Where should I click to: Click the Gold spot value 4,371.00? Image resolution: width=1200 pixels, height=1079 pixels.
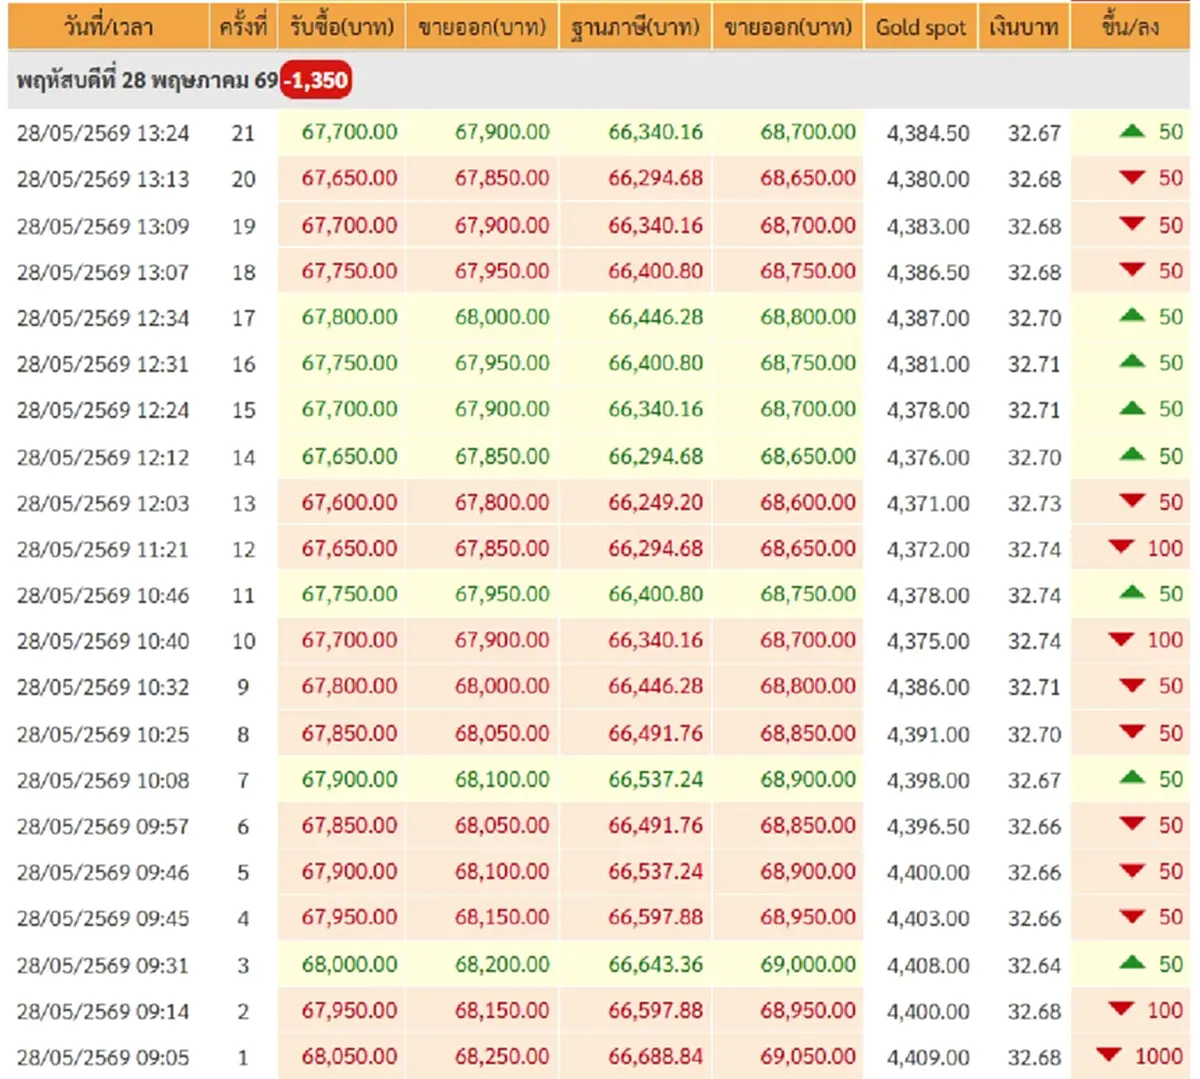pyautogui.click(x=928, y=503)
